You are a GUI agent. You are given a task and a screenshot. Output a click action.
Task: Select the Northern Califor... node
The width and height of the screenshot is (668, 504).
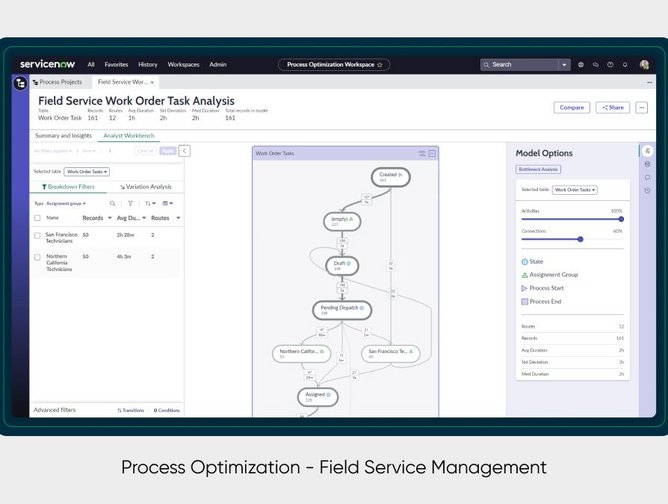(x=302, y=354)
